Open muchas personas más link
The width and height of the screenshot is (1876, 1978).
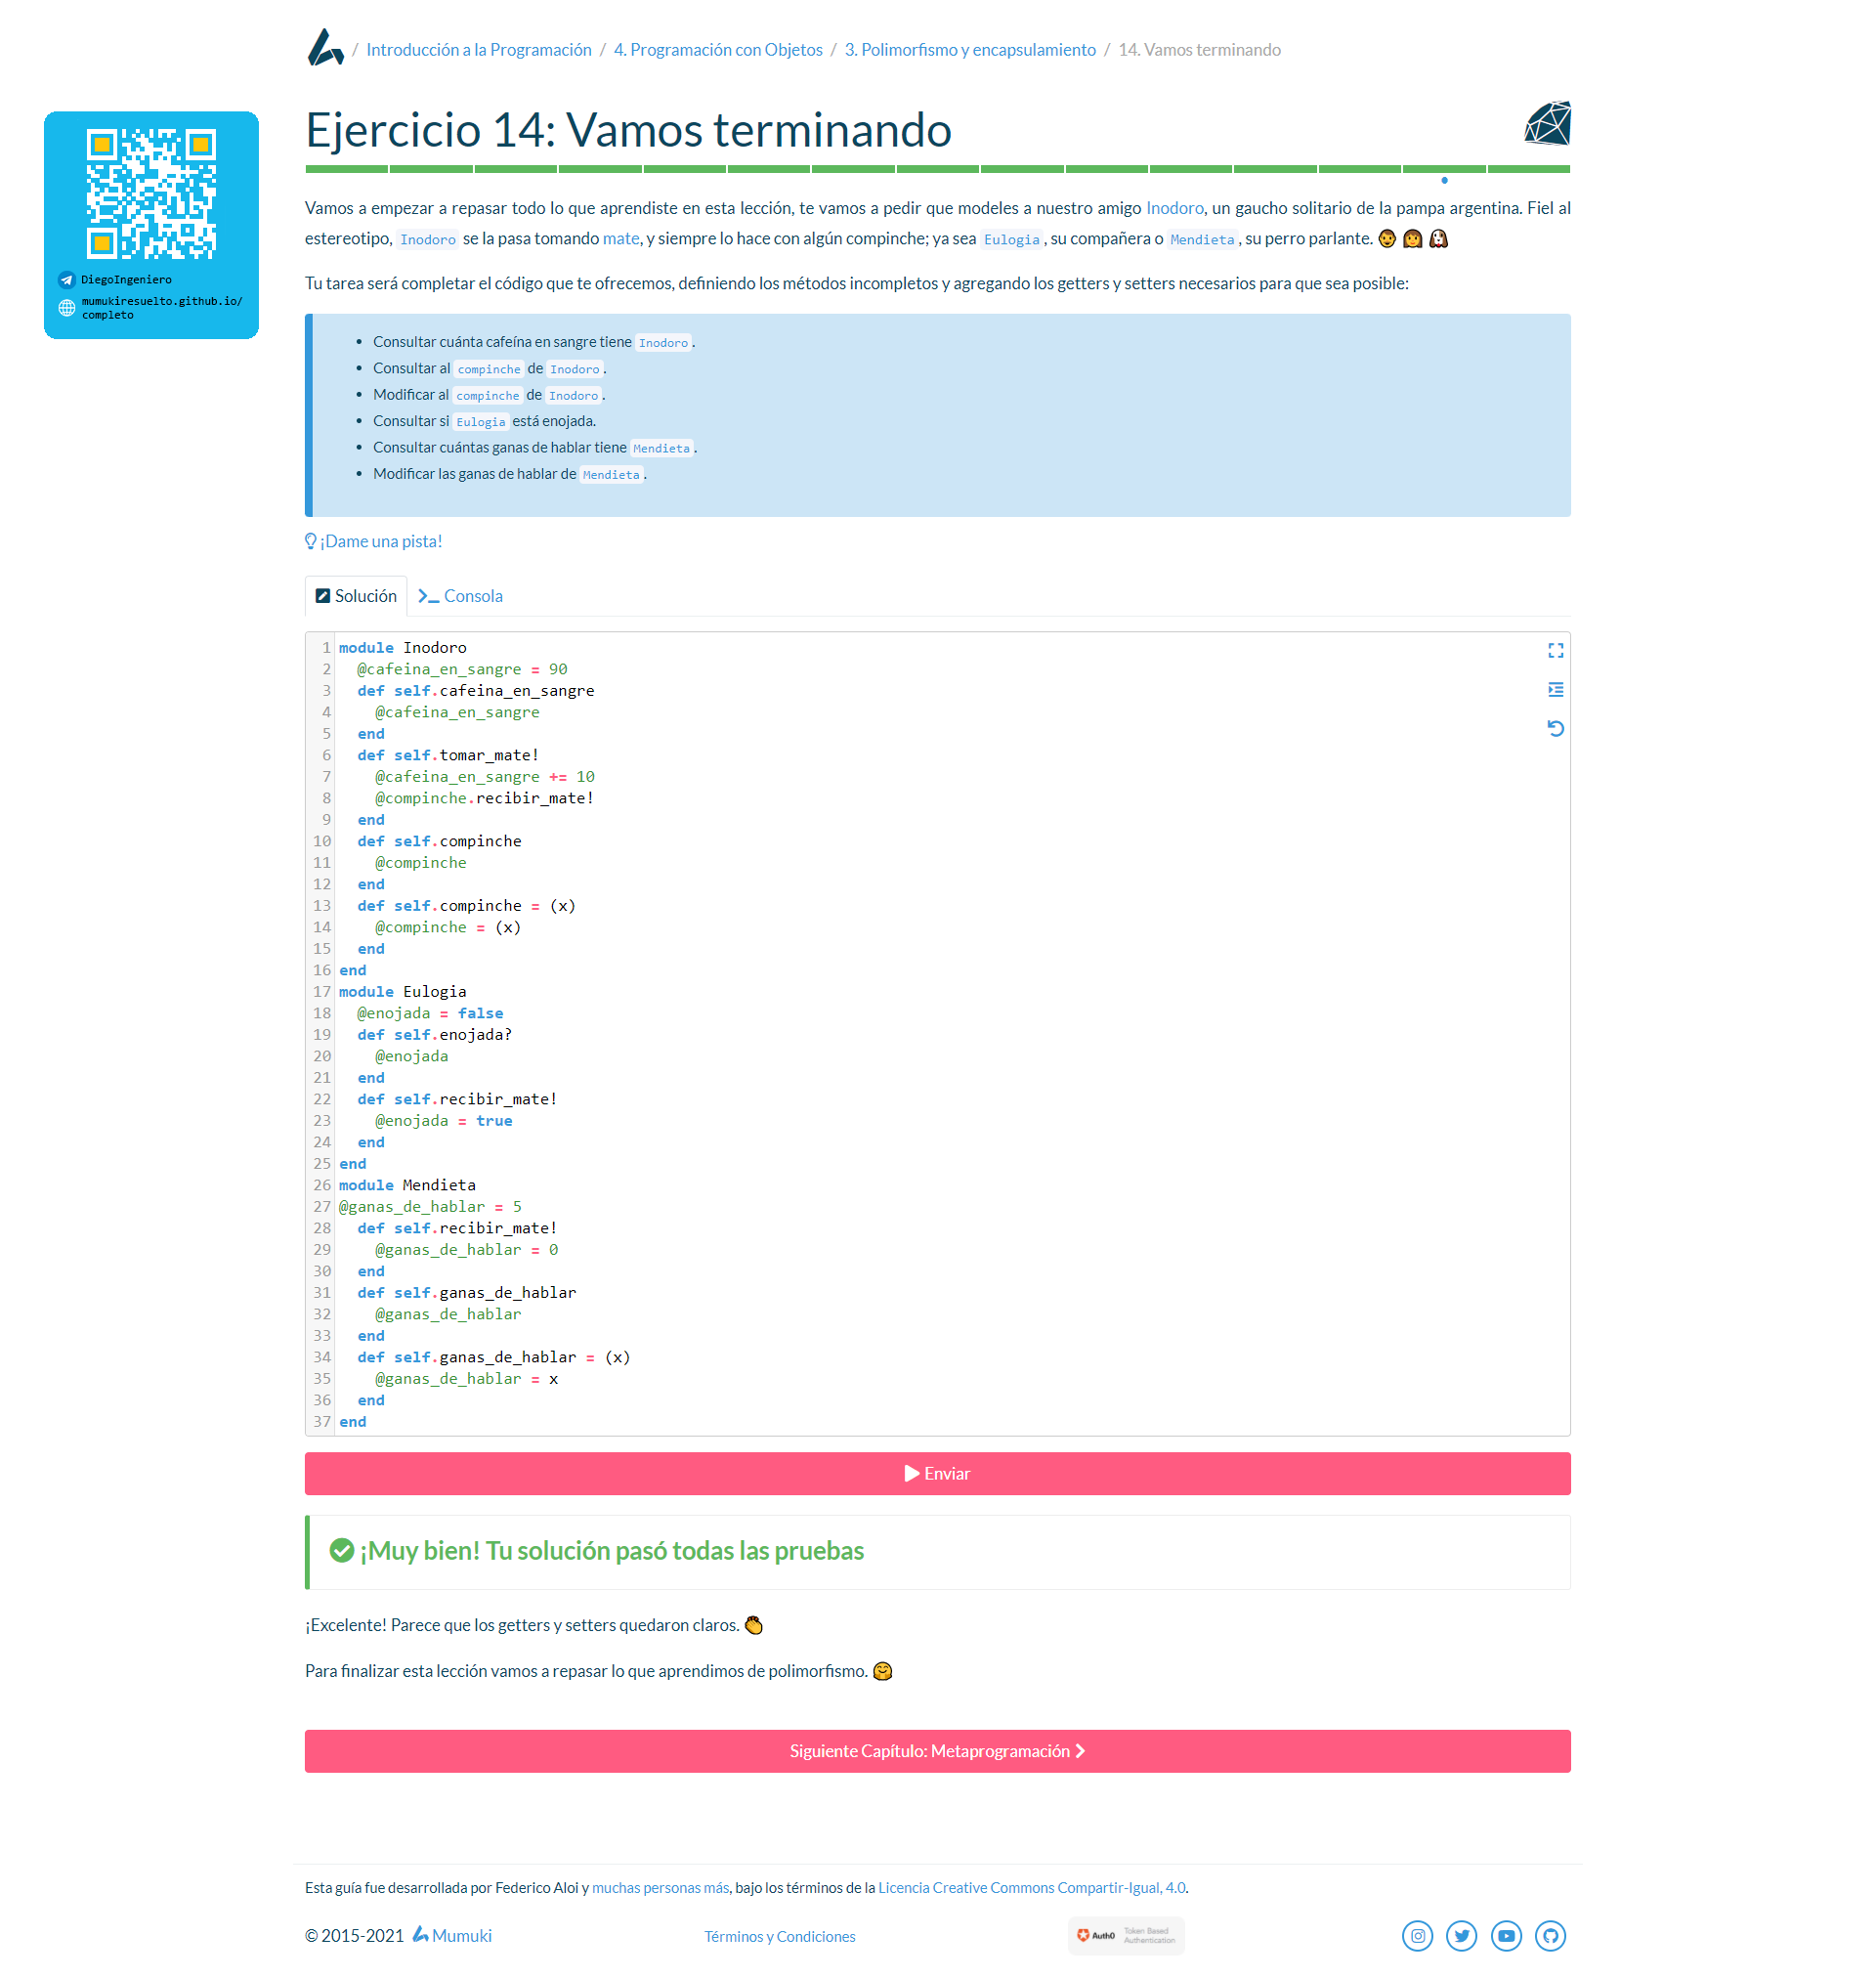(660, 1888)
